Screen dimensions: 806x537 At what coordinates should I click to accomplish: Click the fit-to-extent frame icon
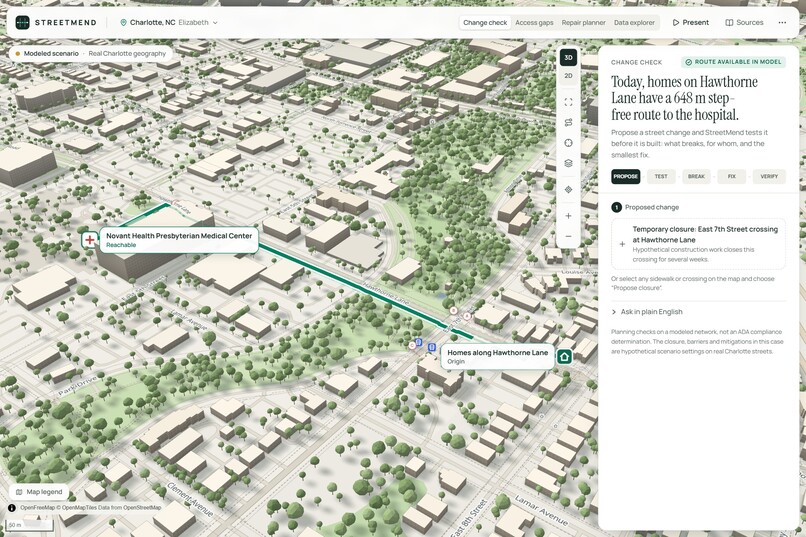pos(569,102)
